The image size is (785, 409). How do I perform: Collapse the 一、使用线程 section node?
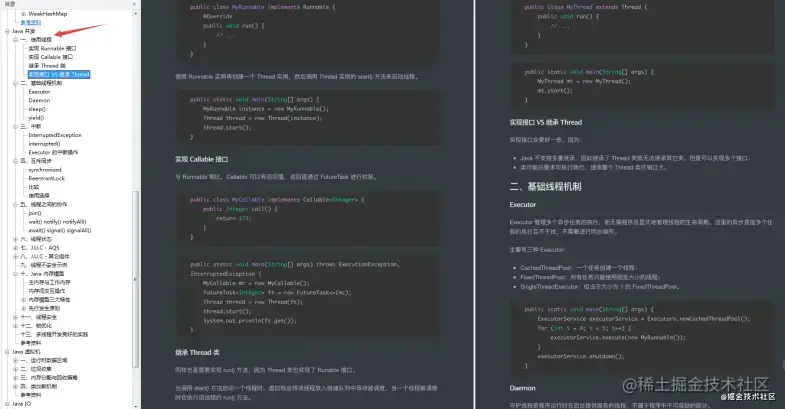click(16, 40)
